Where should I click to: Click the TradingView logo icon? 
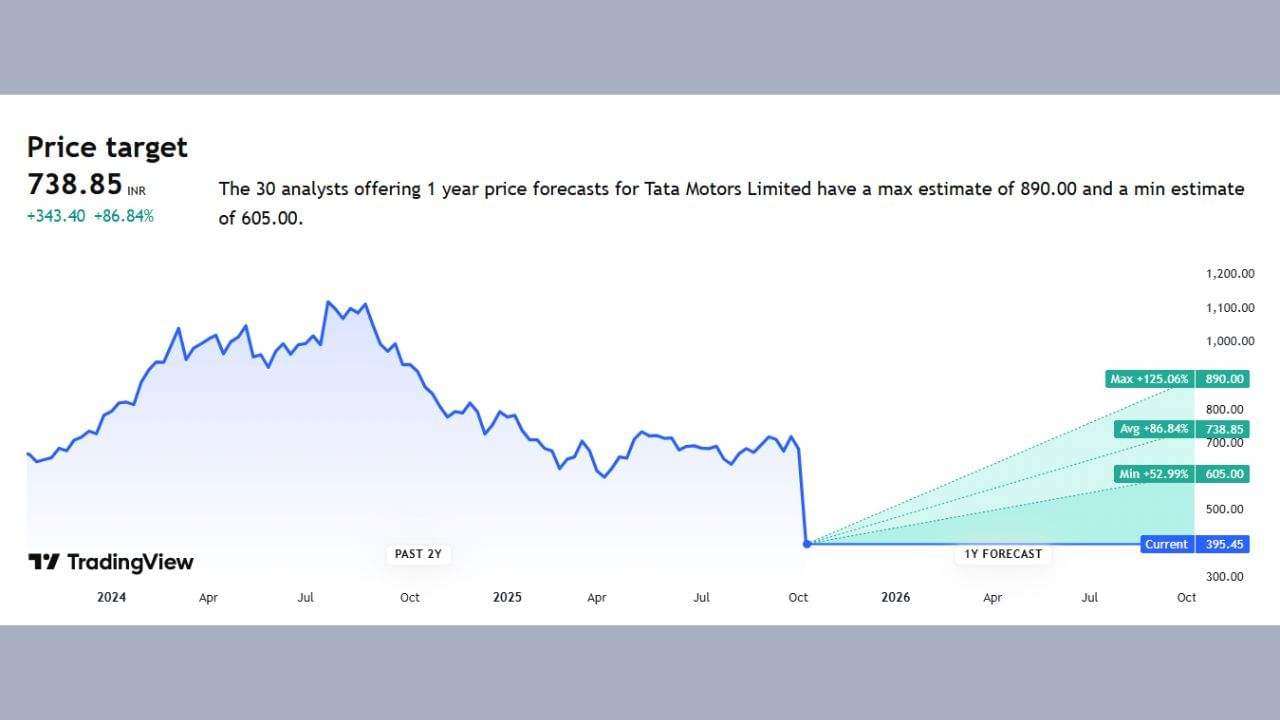(44, 562)
